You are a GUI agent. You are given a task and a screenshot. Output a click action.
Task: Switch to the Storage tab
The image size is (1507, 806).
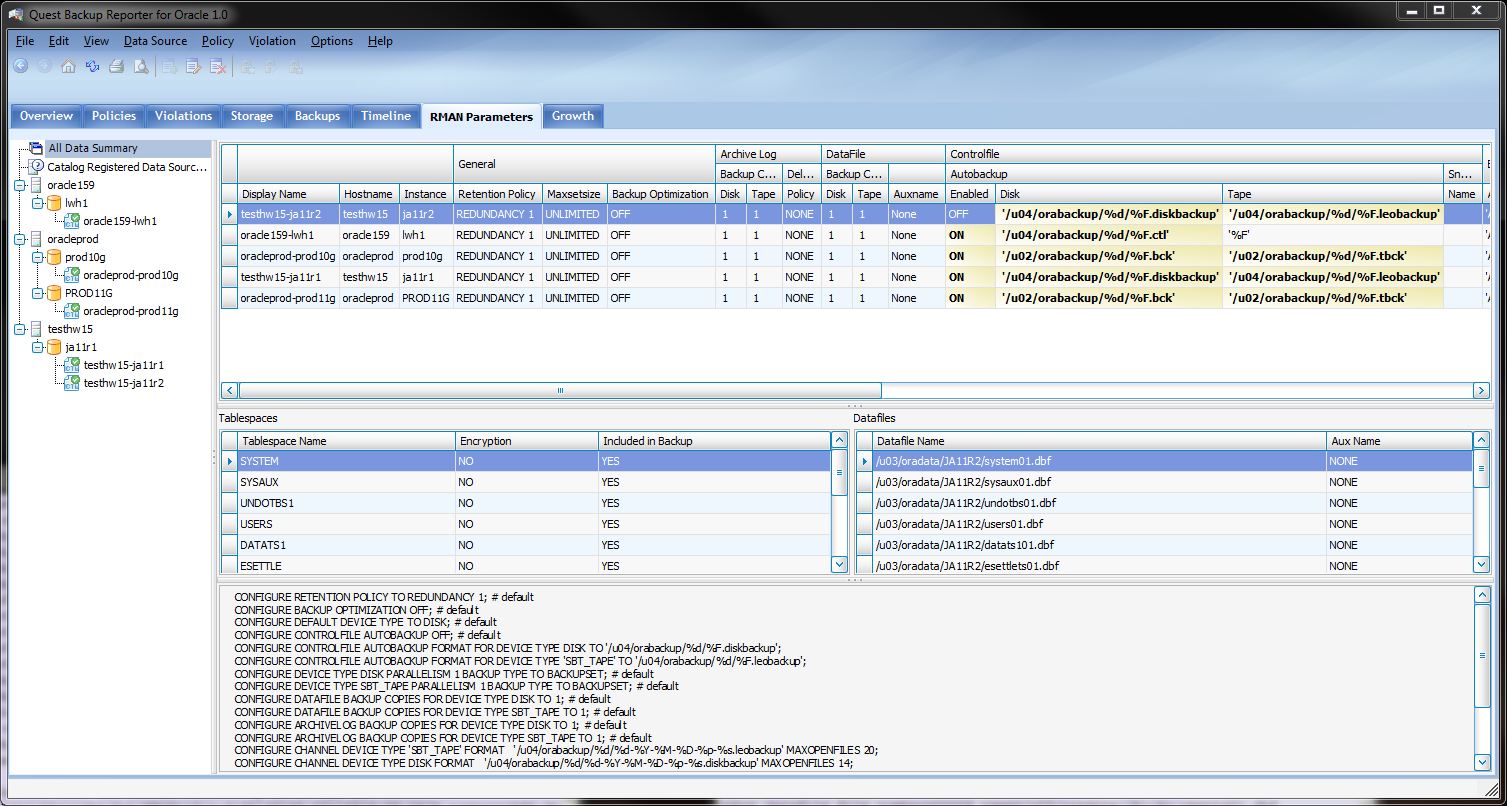252,116
